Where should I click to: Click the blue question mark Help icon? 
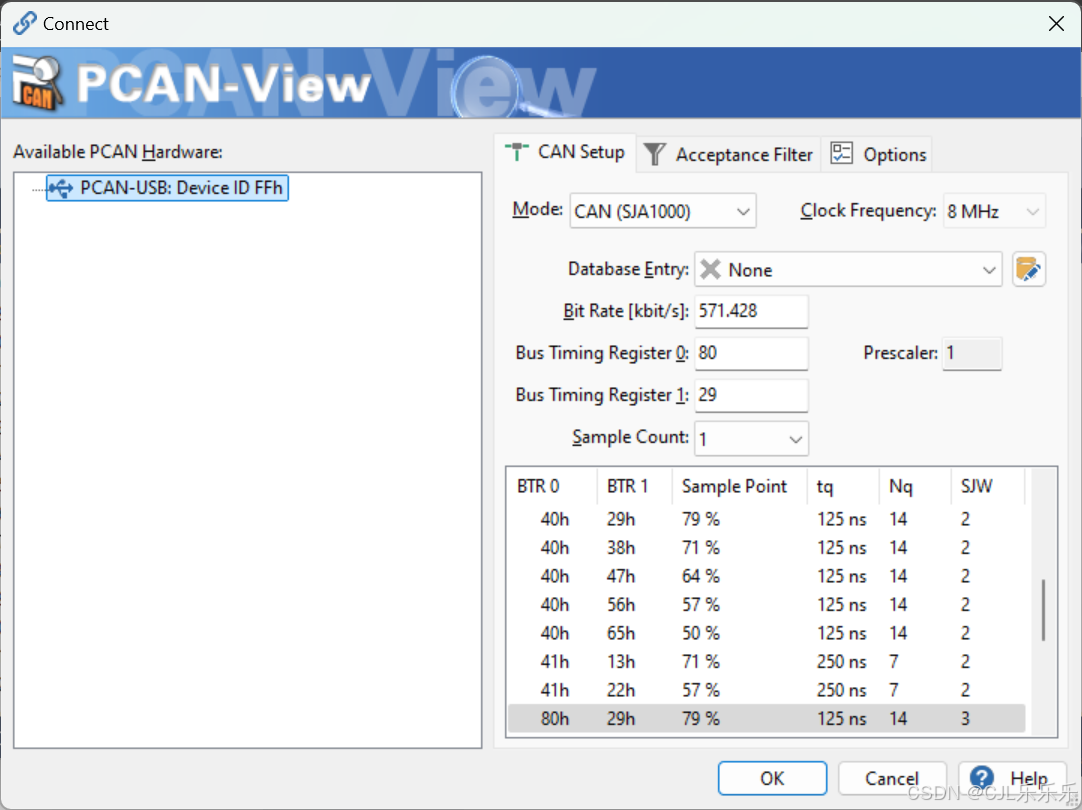click(982, 778)
